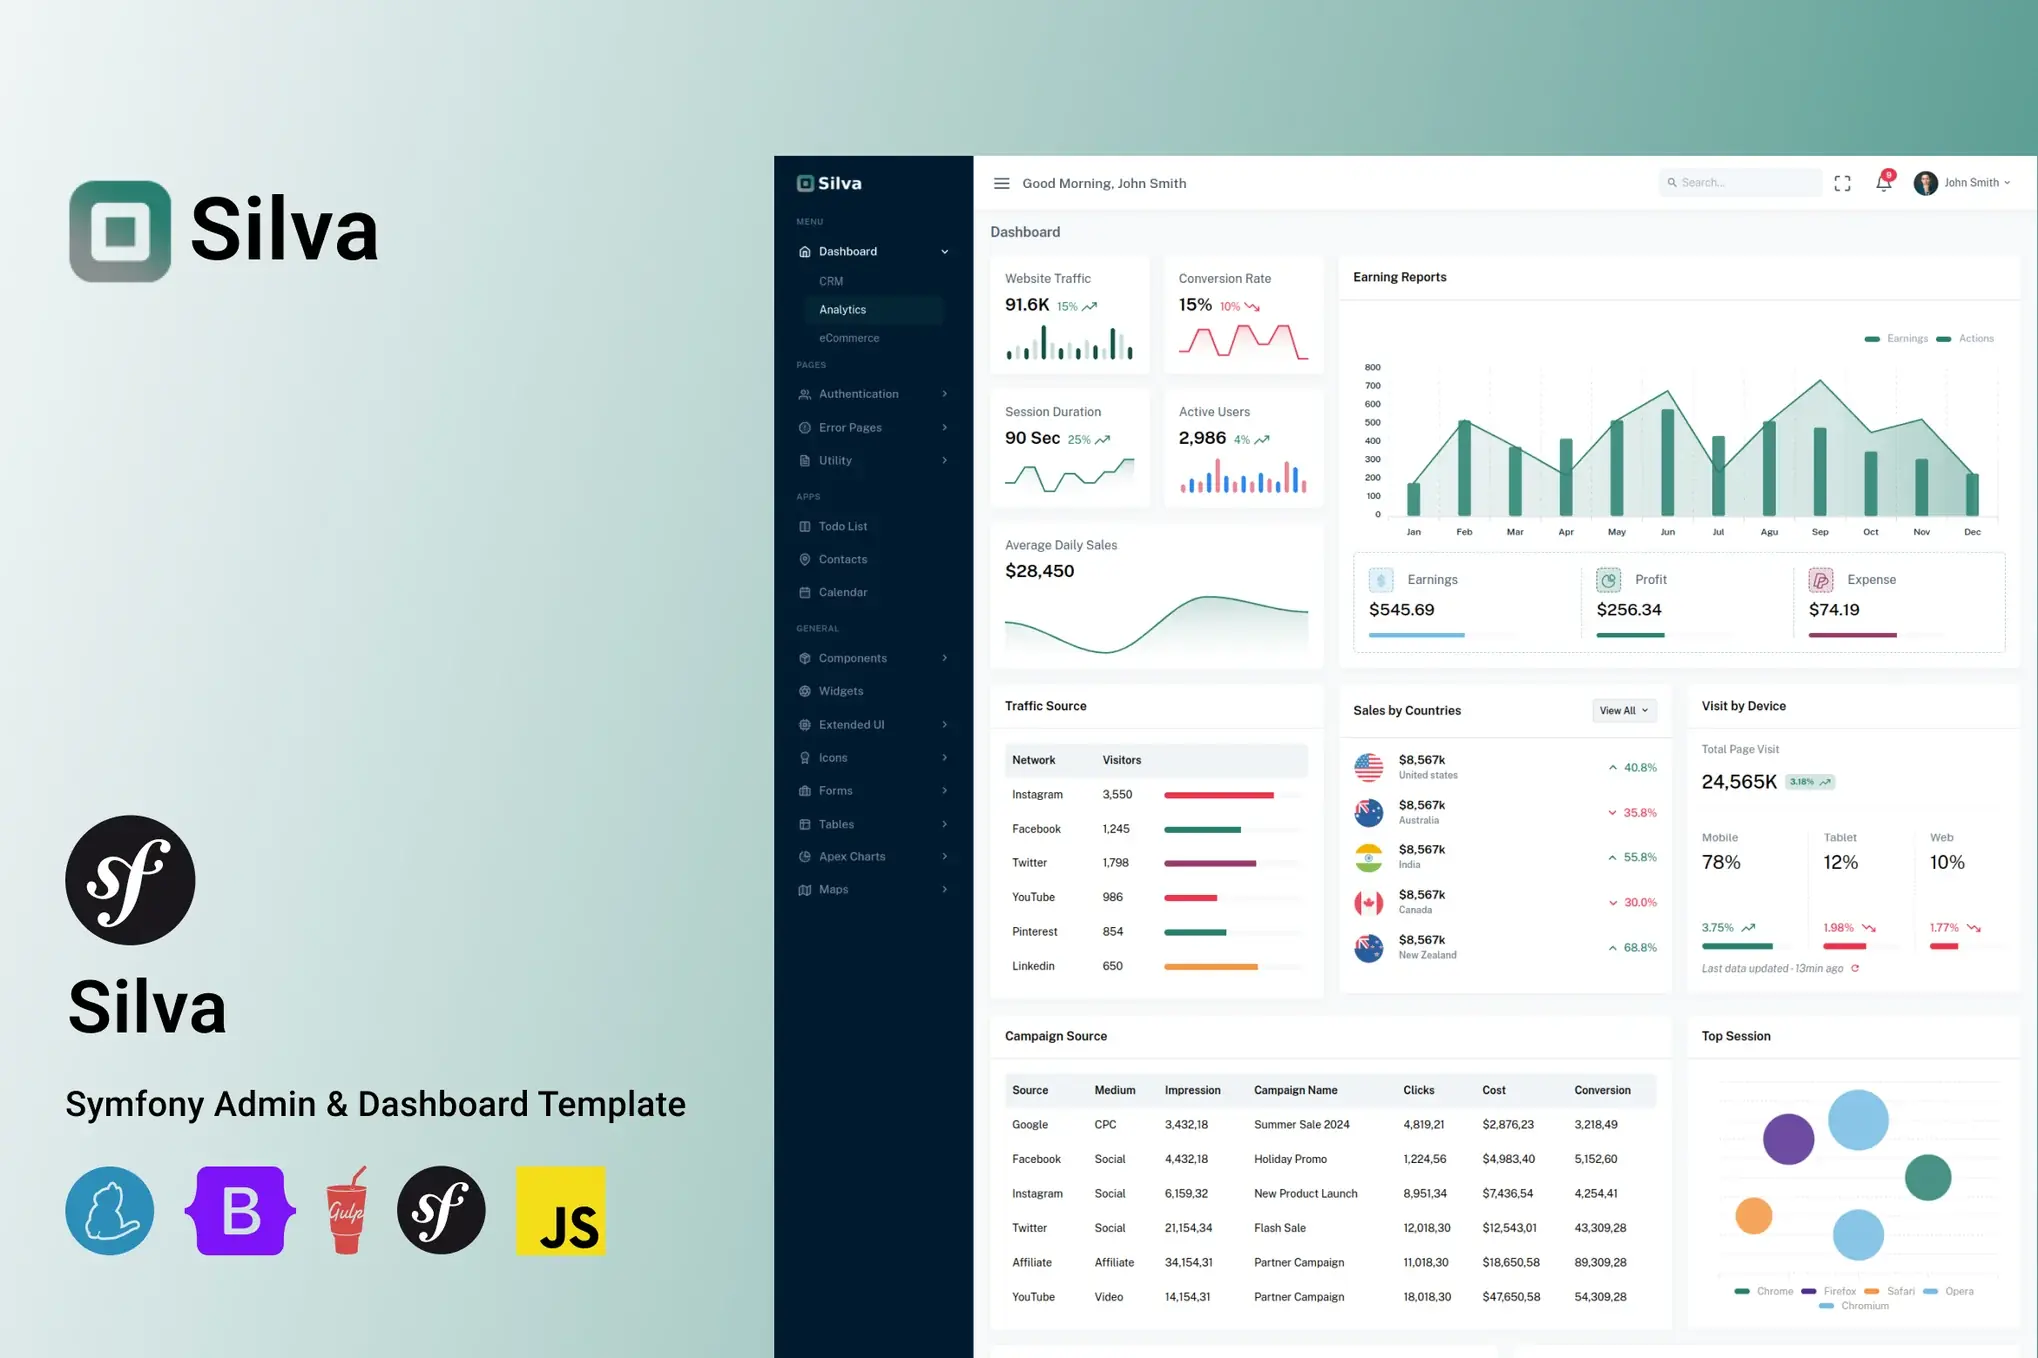Open the Authentication section
Viewport: 2038px width, 1358px height.
pyautogui.click(x=859, y=394)
